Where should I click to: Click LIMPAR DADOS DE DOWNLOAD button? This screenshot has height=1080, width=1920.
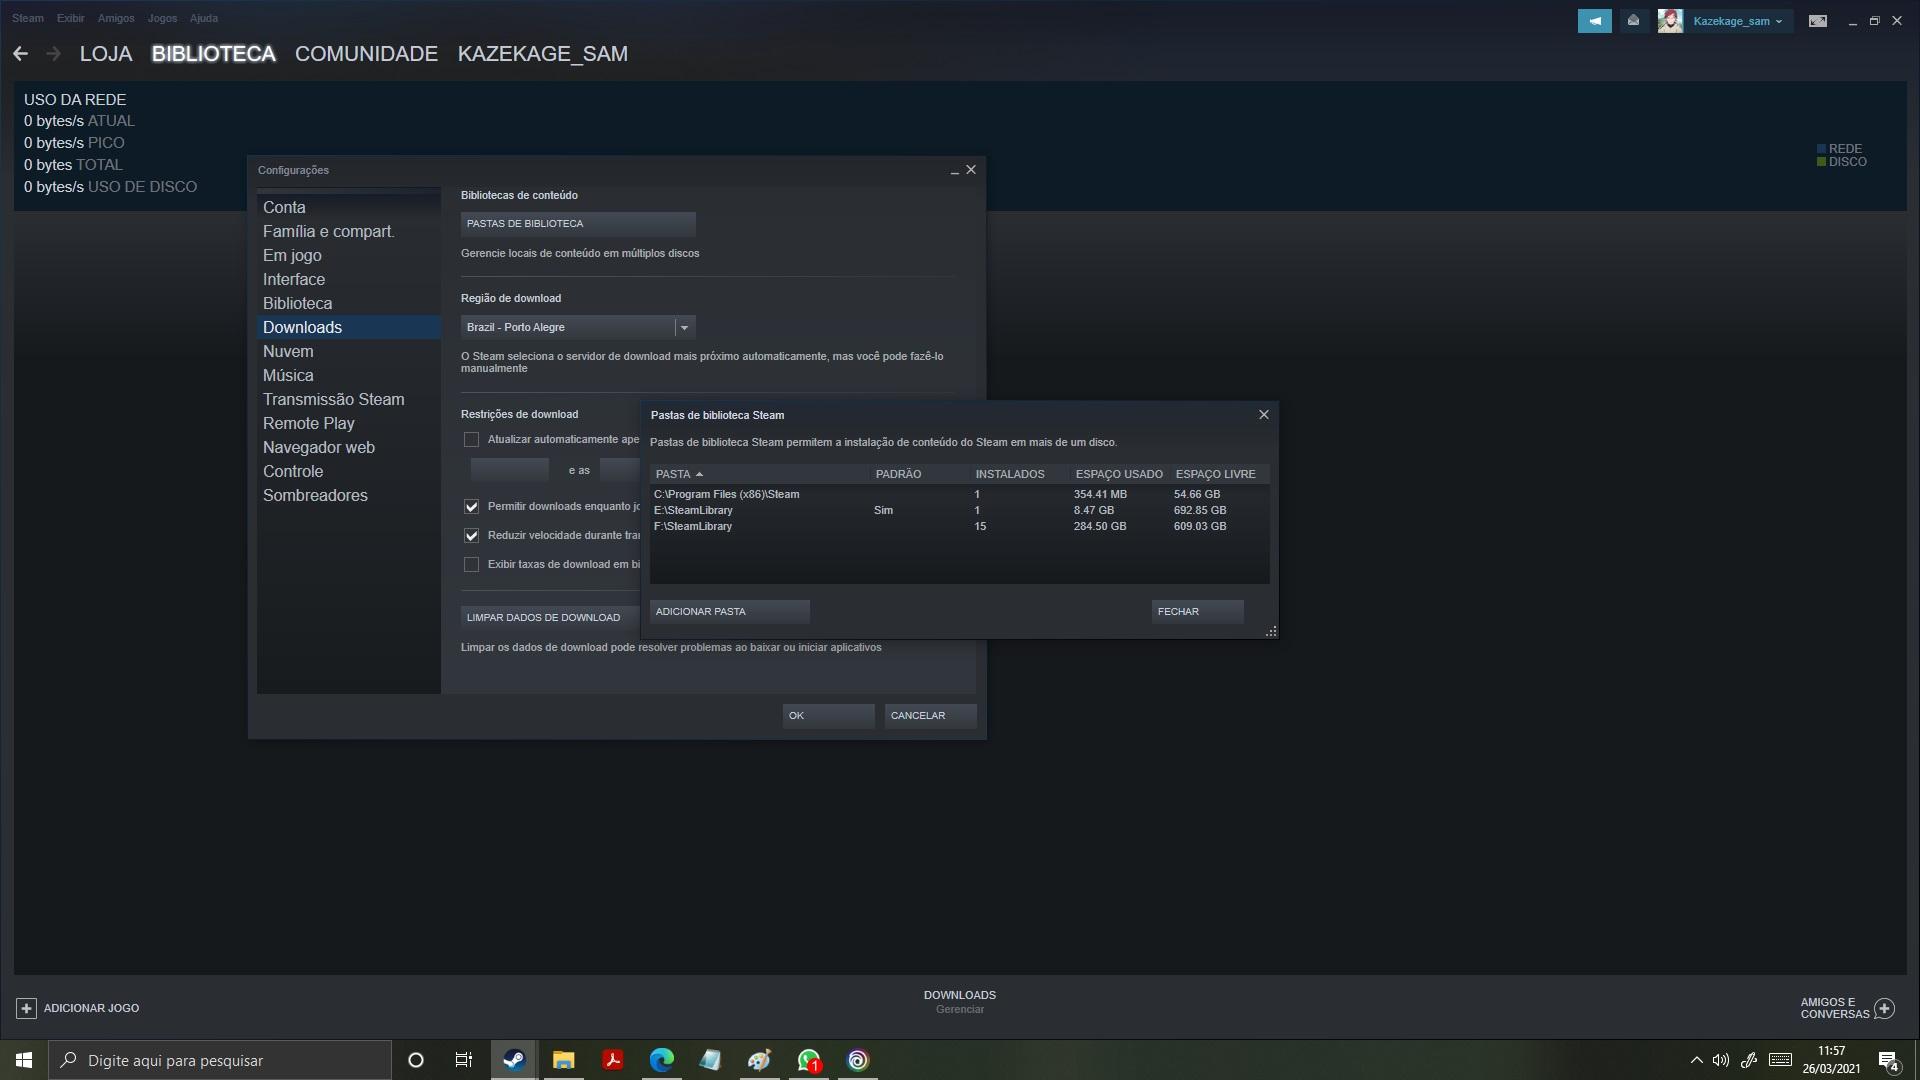click(x=550, y=618)
